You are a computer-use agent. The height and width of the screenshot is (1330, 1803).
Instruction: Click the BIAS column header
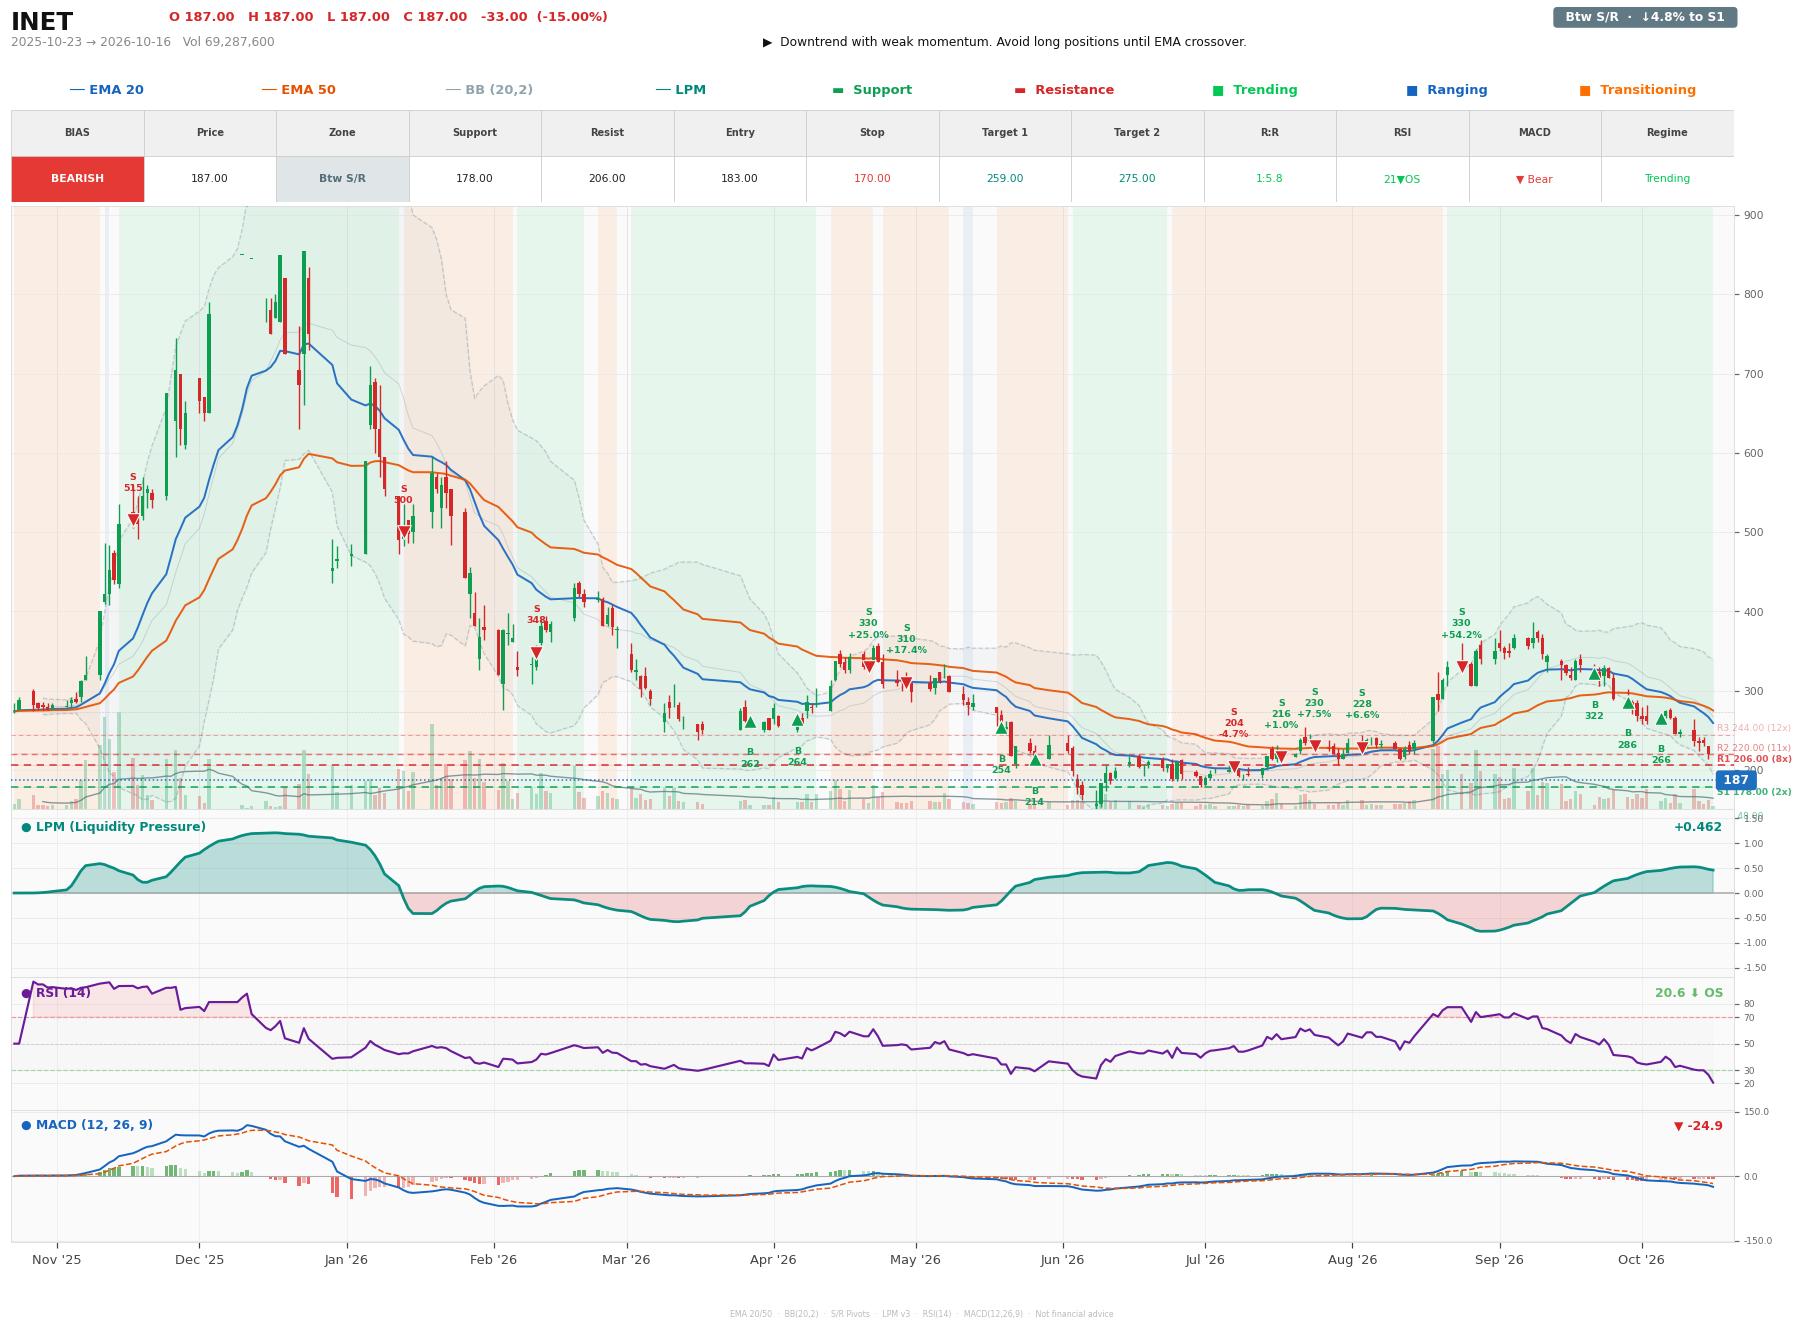pyautogui.click(x=77, y=133)
